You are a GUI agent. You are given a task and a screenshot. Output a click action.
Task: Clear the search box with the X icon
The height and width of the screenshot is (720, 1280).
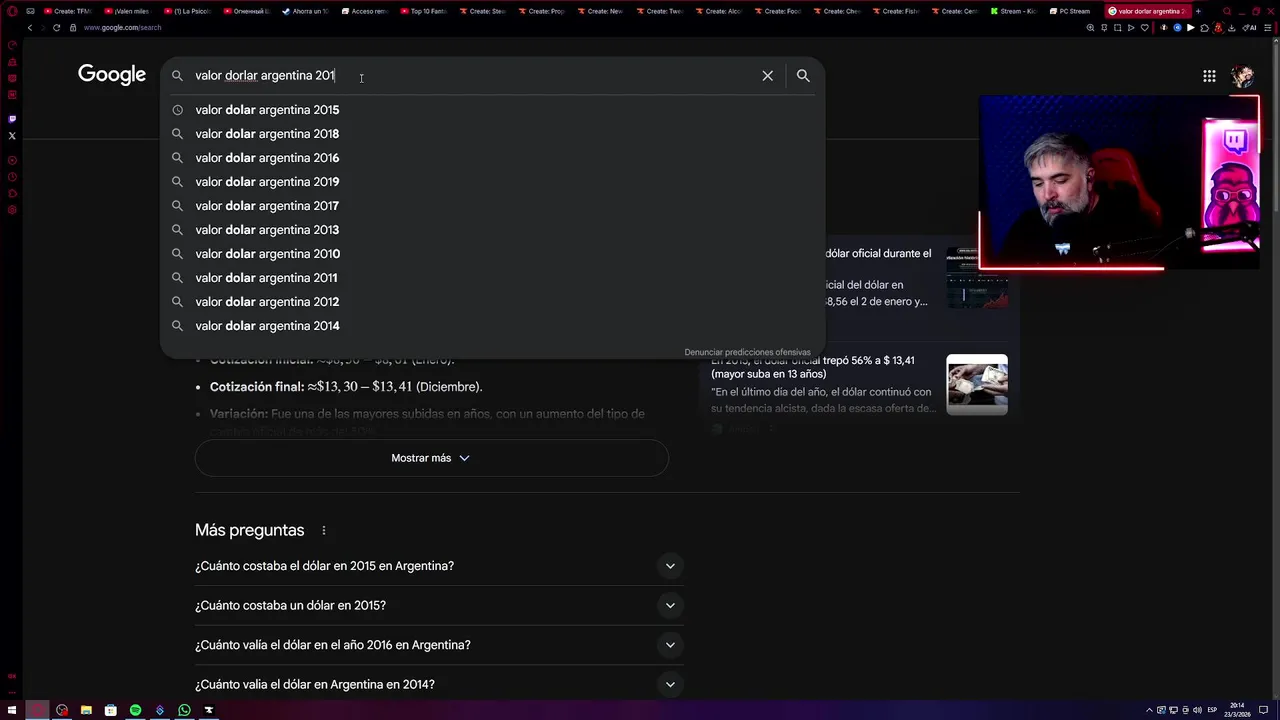click(x=767, y=76)
